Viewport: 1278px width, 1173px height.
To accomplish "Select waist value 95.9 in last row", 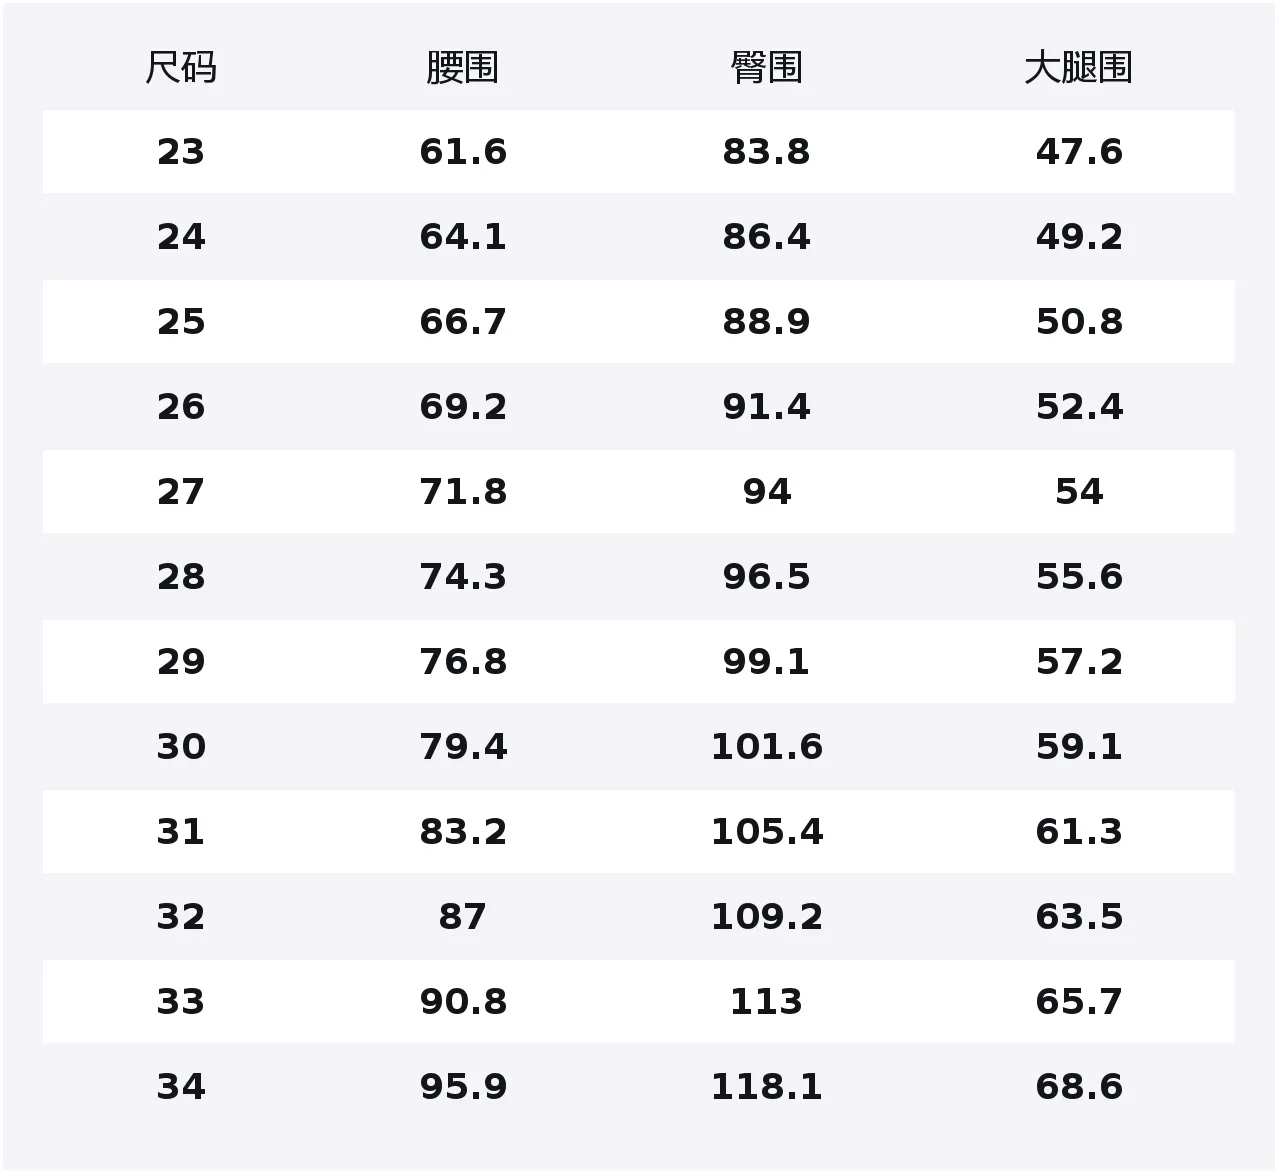I will (462, 1087).
